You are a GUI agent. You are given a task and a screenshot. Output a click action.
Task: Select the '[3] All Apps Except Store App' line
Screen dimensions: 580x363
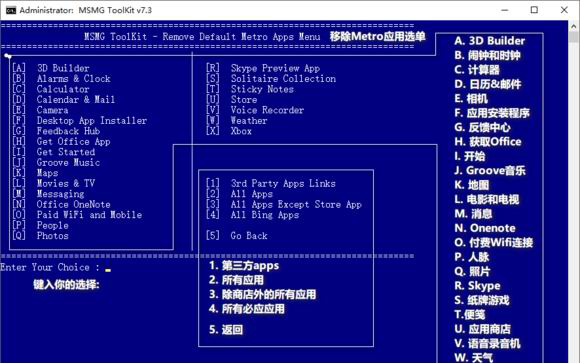click(x=284, y=204)
